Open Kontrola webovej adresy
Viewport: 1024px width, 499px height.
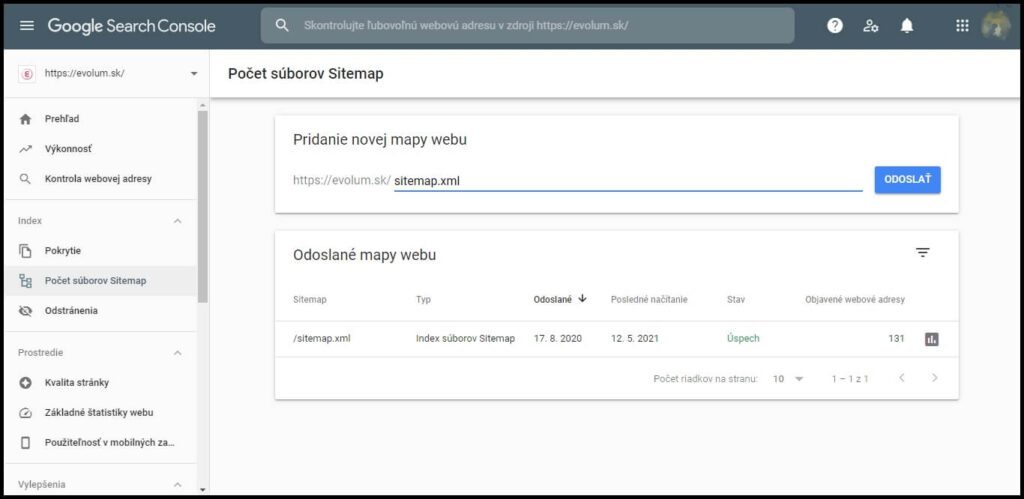coord(101,179)
